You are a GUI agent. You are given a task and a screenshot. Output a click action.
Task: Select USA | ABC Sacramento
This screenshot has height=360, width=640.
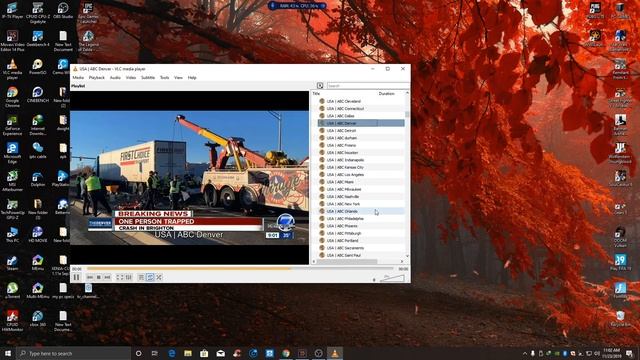point(361,248)
